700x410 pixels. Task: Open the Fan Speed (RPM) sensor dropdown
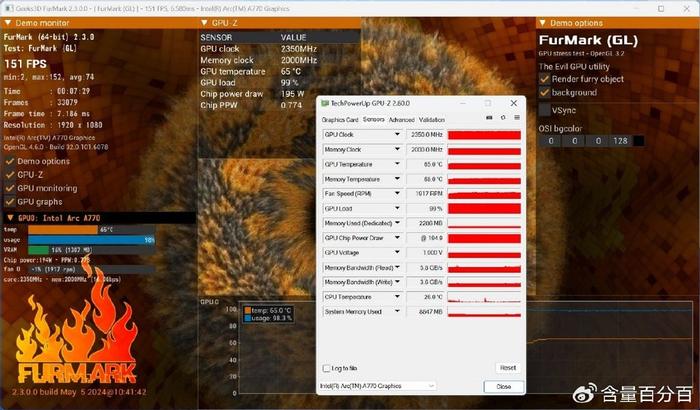tap(397, 193)
